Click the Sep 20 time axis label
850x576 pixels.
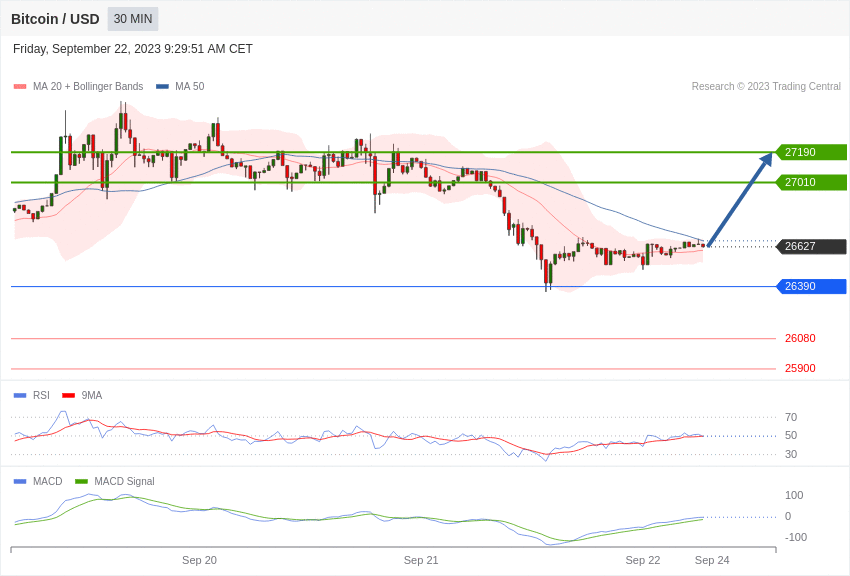click(x=199, y=560)
